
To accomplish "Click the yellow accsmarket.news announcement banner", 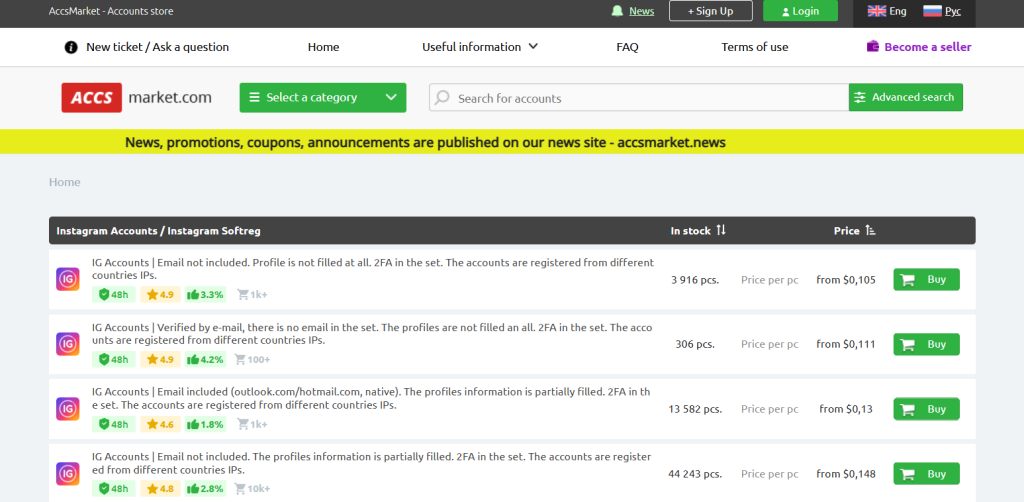I will [512, 142].
